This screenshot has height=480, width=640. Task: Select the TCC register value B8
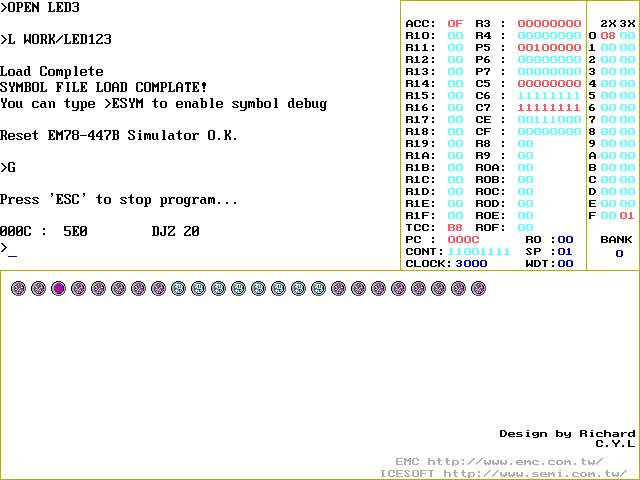[455, 227]
